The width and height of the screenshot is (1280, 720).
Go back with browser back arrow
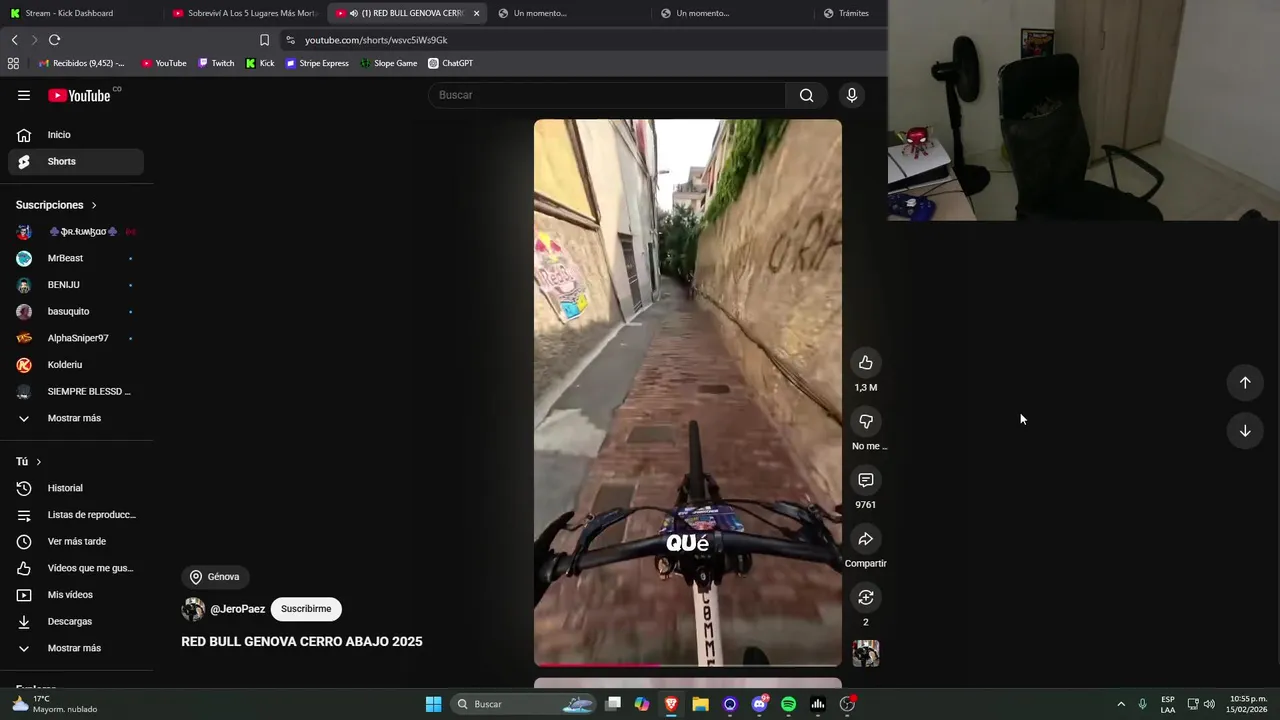pos(14,40)
